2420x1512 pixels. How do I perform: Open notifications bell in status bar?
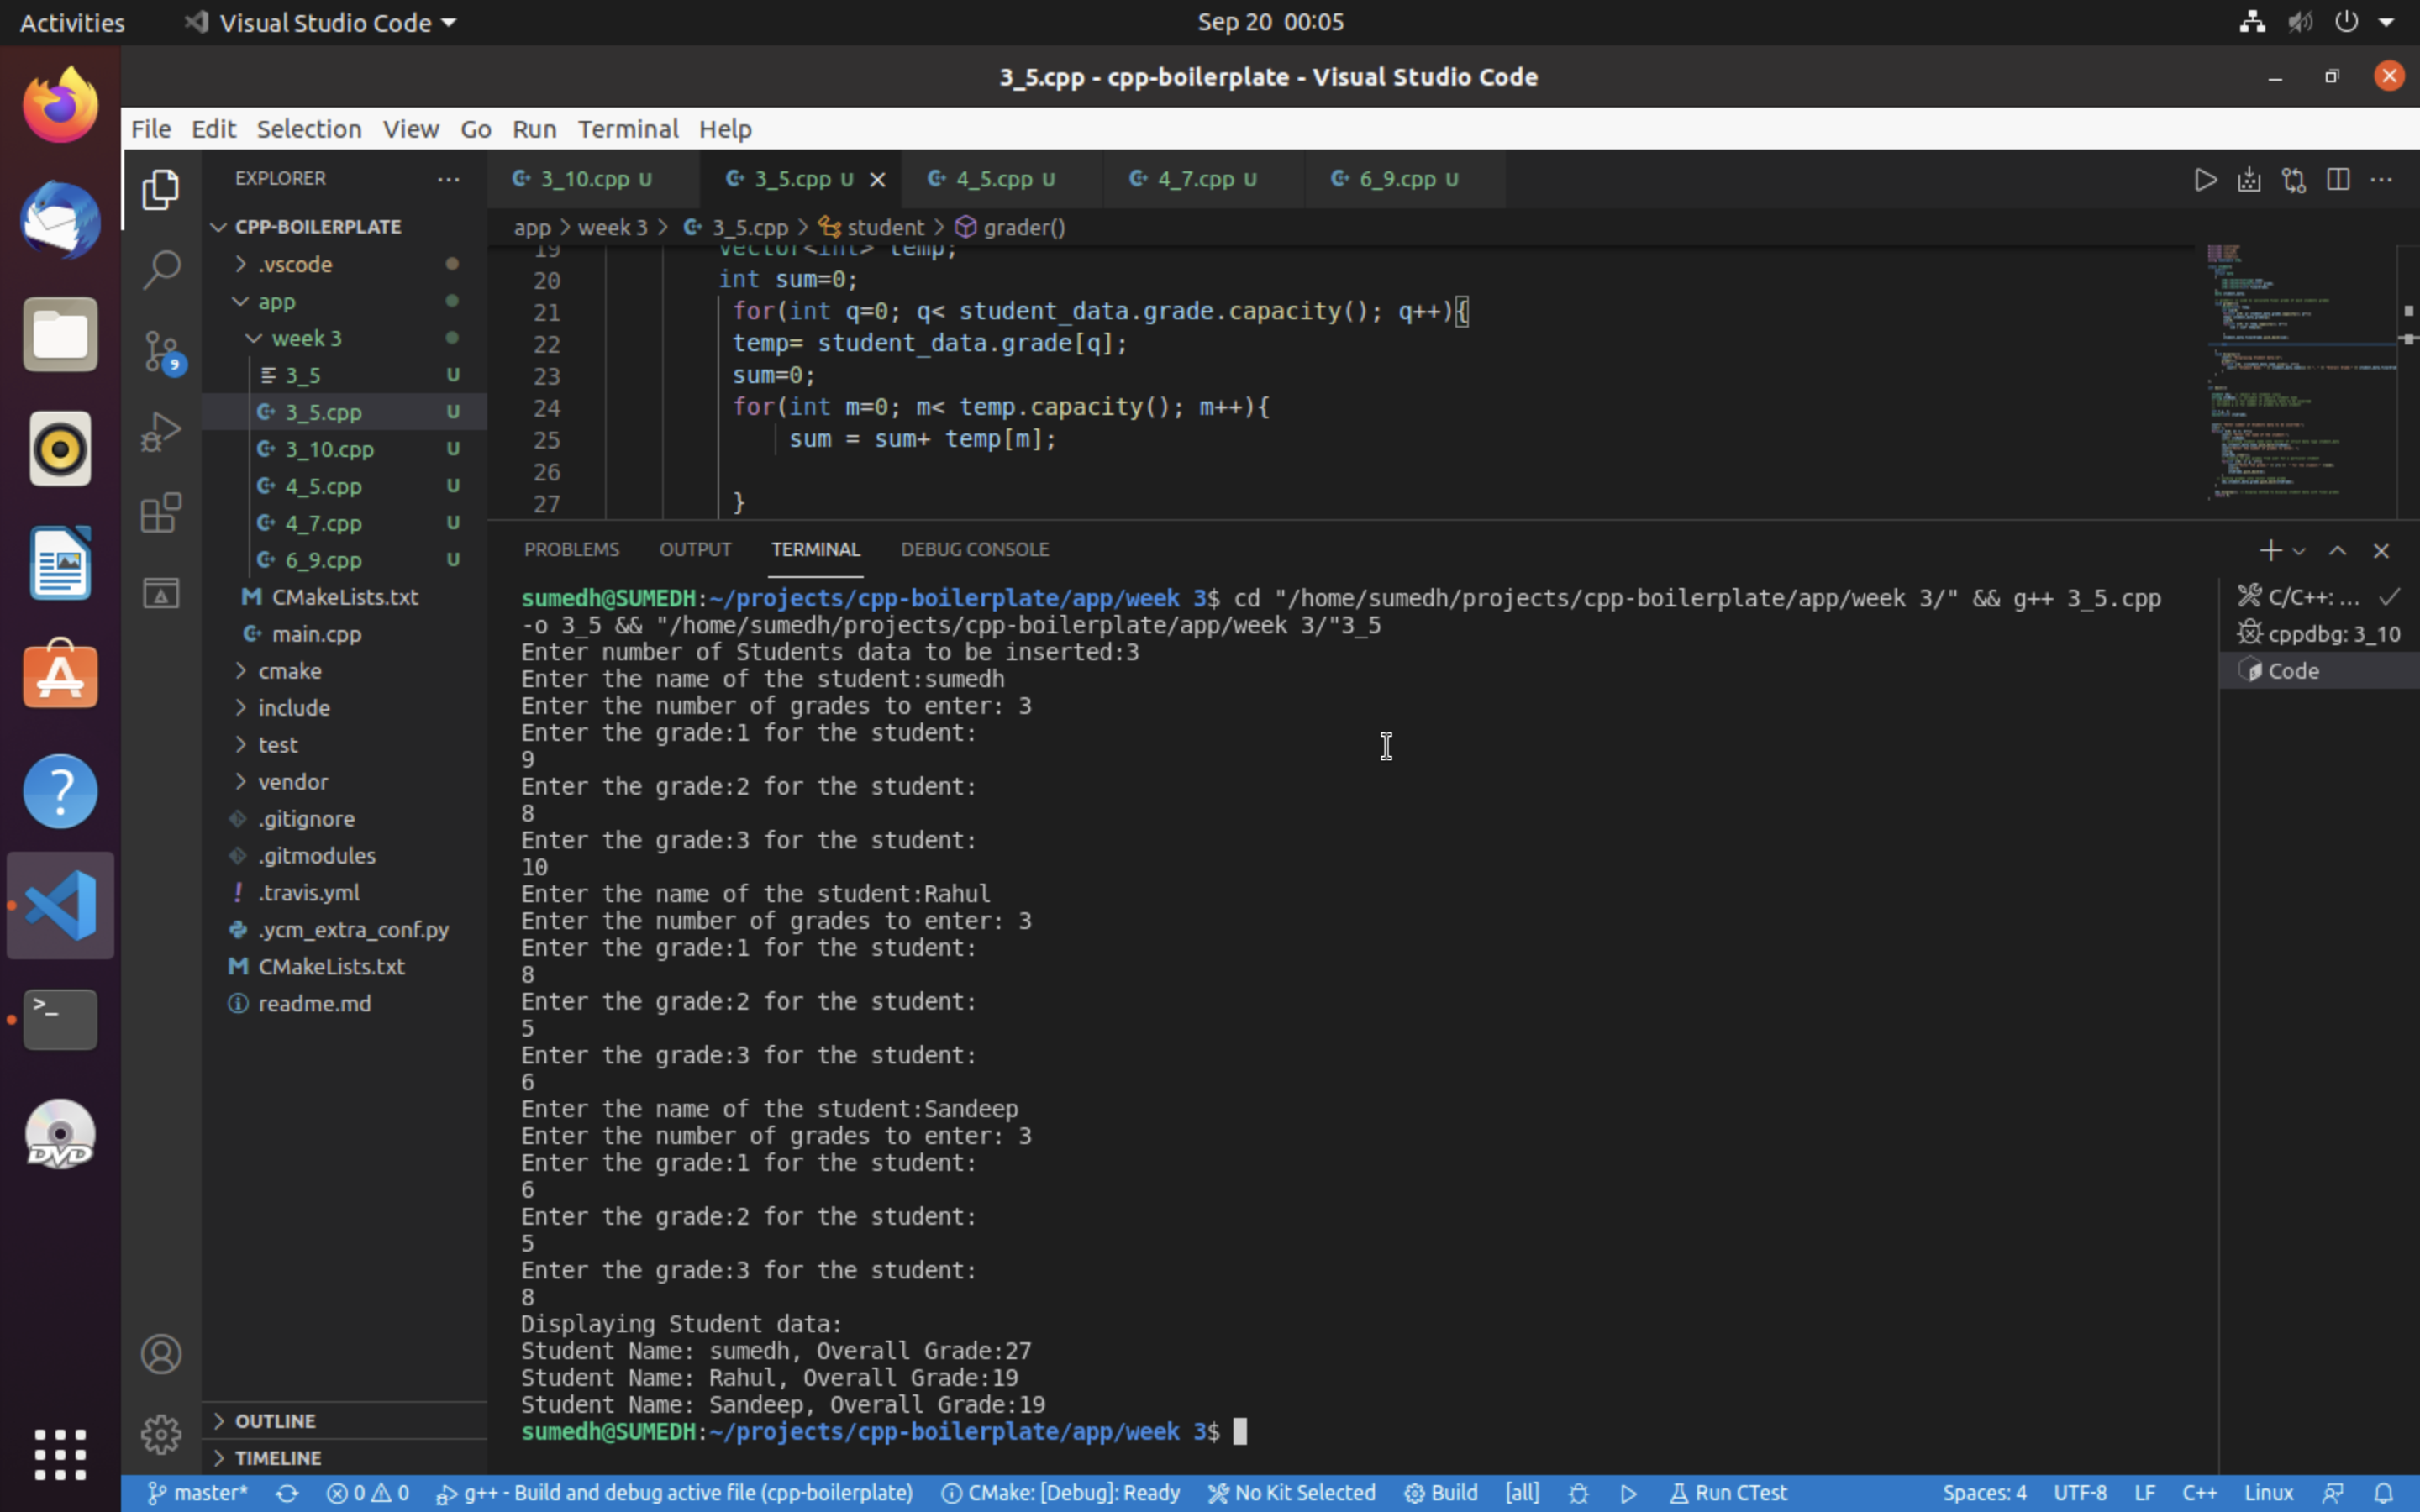pyautogui.click(x=2383, y=1493)
